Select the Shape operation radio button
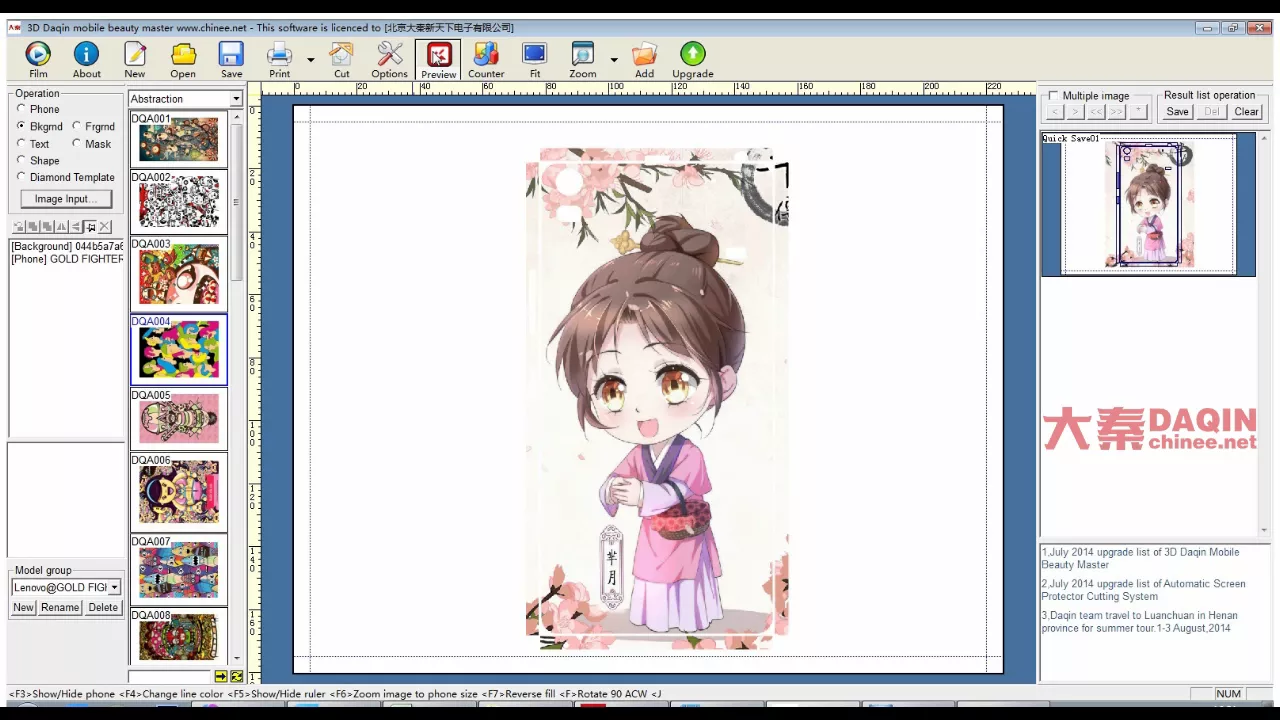Image resolution: width=1280 pixels, height=720 pixels. coord(21,160)
